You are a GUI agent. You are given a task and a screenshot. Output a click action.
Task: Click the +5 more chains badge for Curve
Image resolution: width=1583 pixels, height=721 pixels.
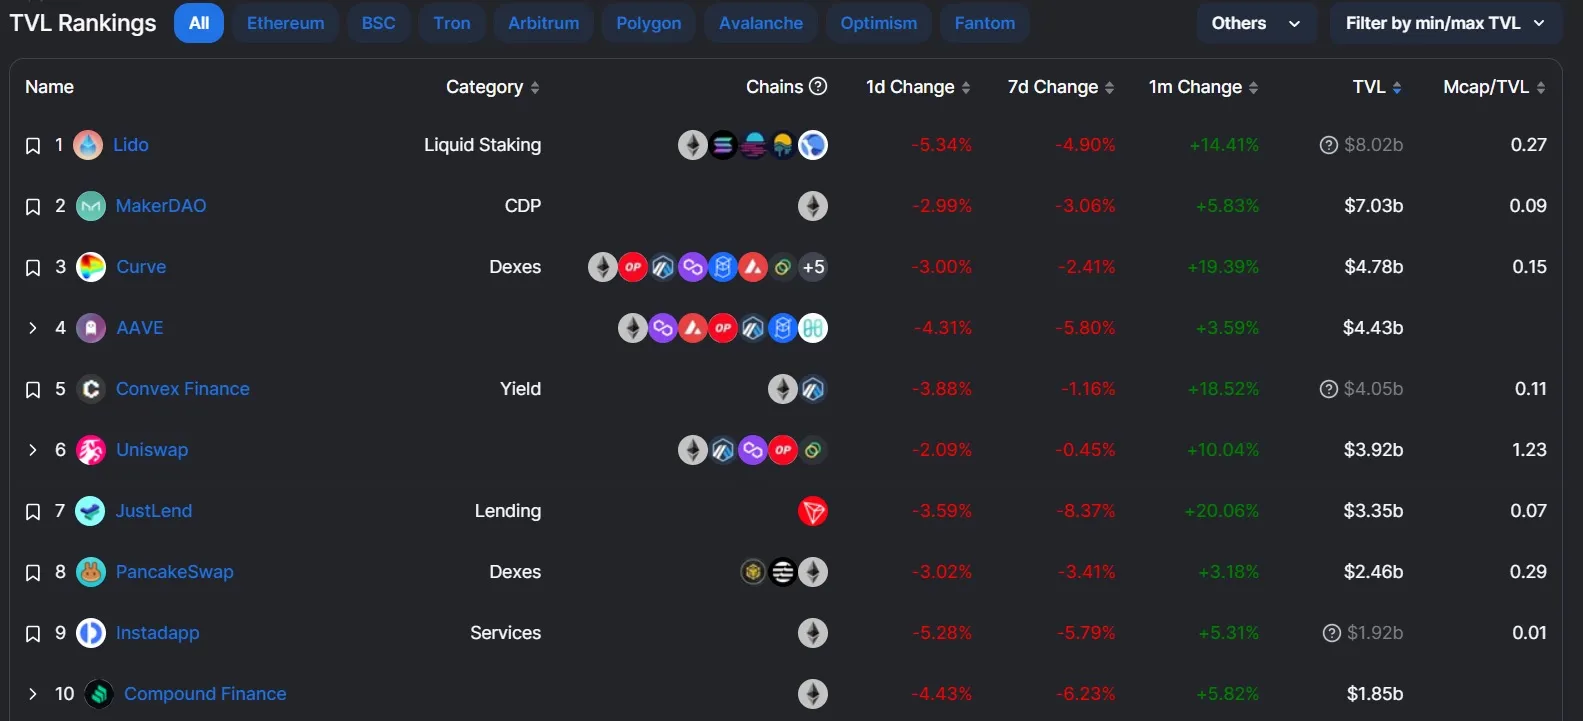(x=814, y=268)
